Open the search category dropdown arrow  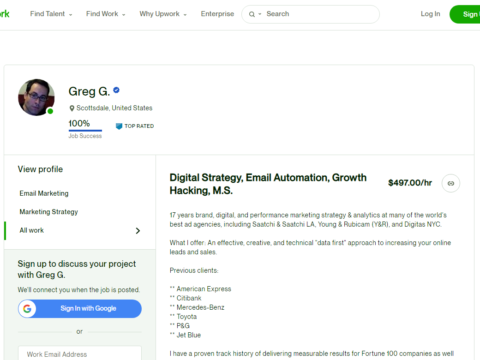click(x=260, y=14)
